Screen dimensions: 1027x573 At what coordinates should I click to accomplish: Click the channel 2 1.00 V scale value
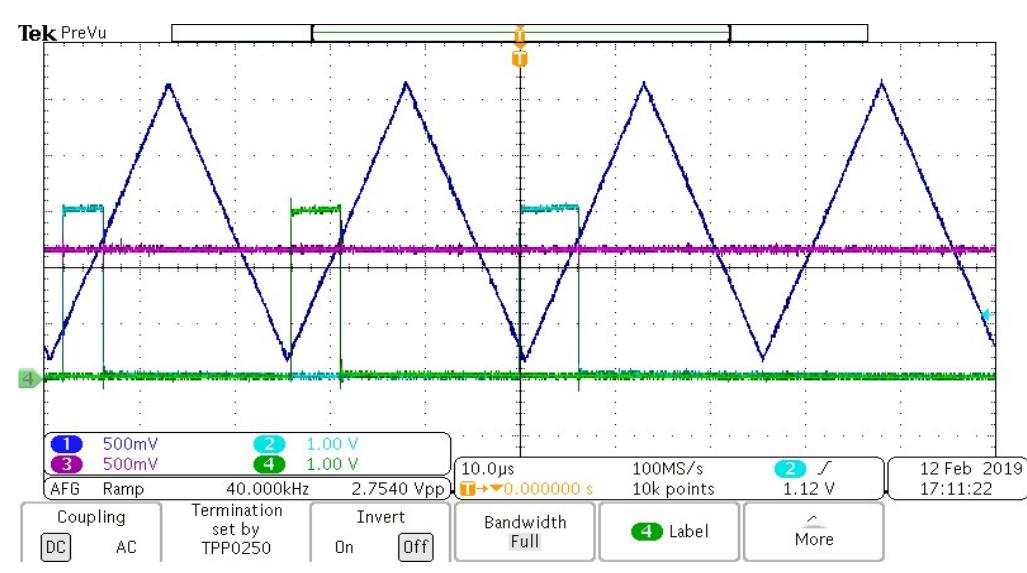tap(332, 444)
